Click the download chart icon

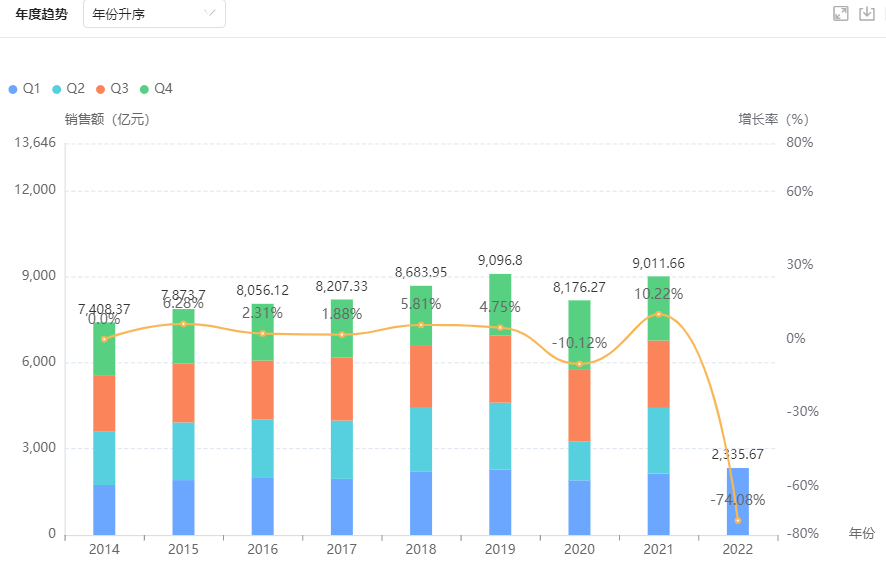(867, 14)
